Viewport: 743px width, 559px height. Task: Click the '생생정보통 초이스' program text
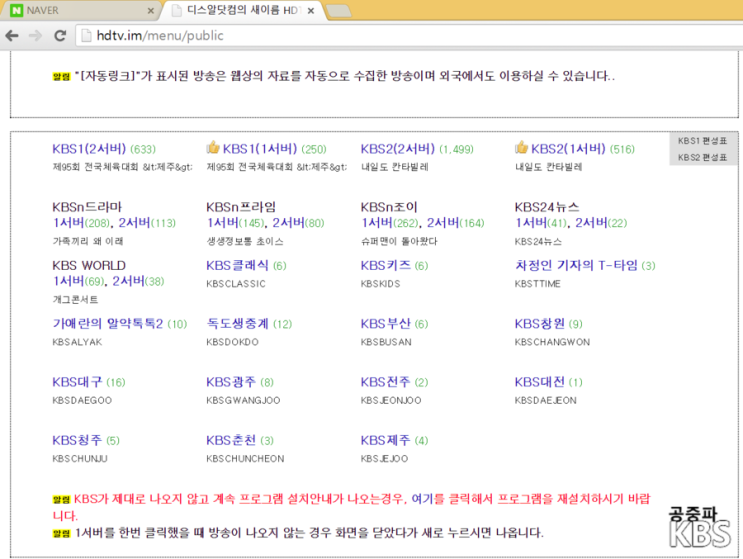click(245, 241)
